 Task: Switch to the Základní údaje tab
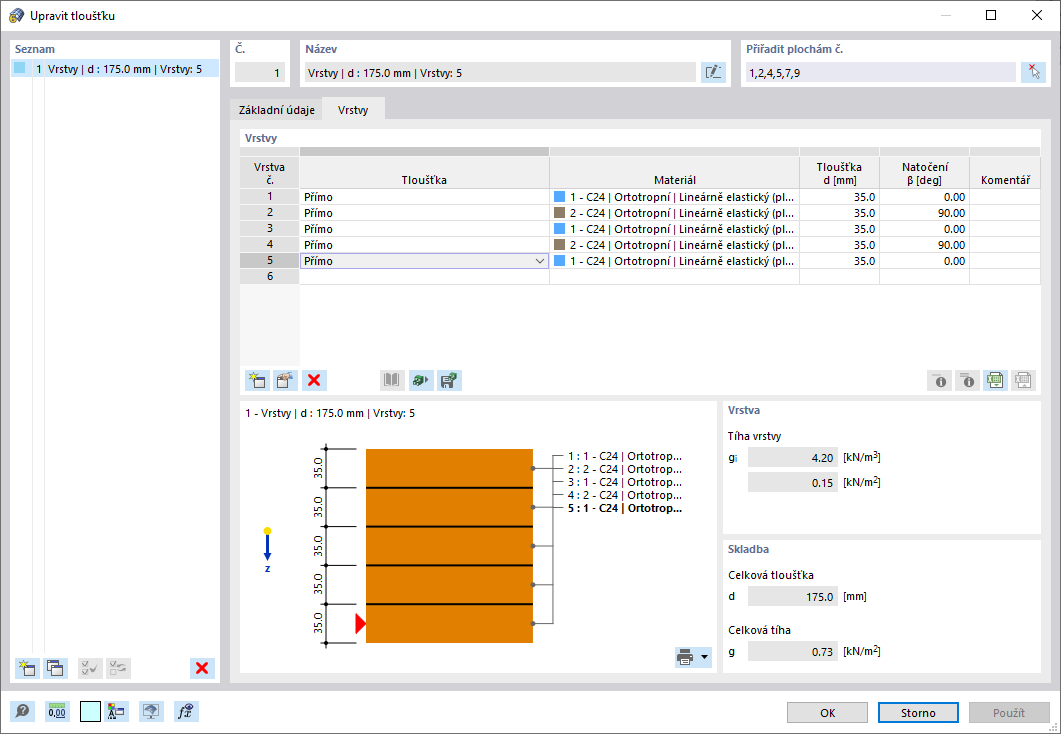point(277,110)
